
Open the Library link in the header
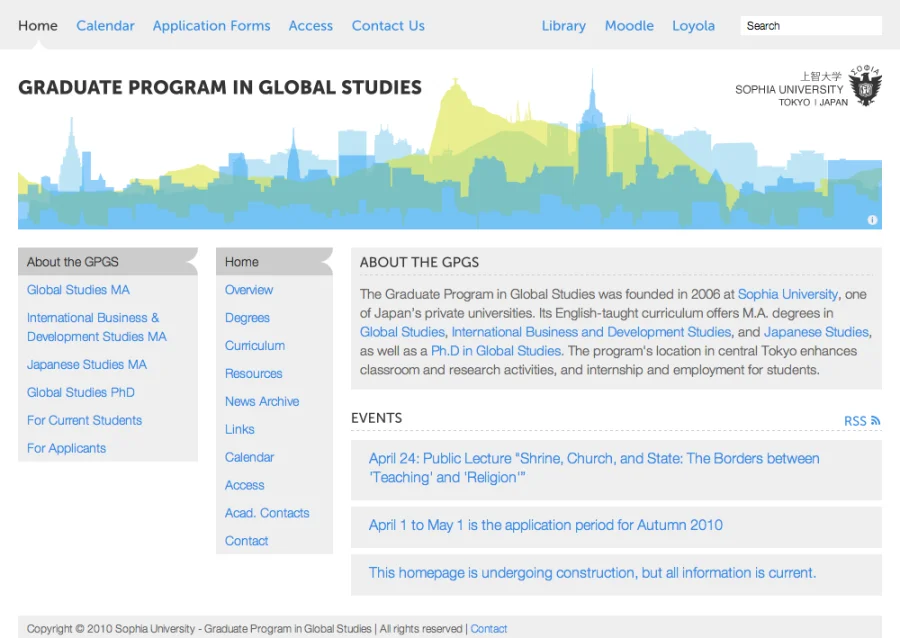coord(564,26)
